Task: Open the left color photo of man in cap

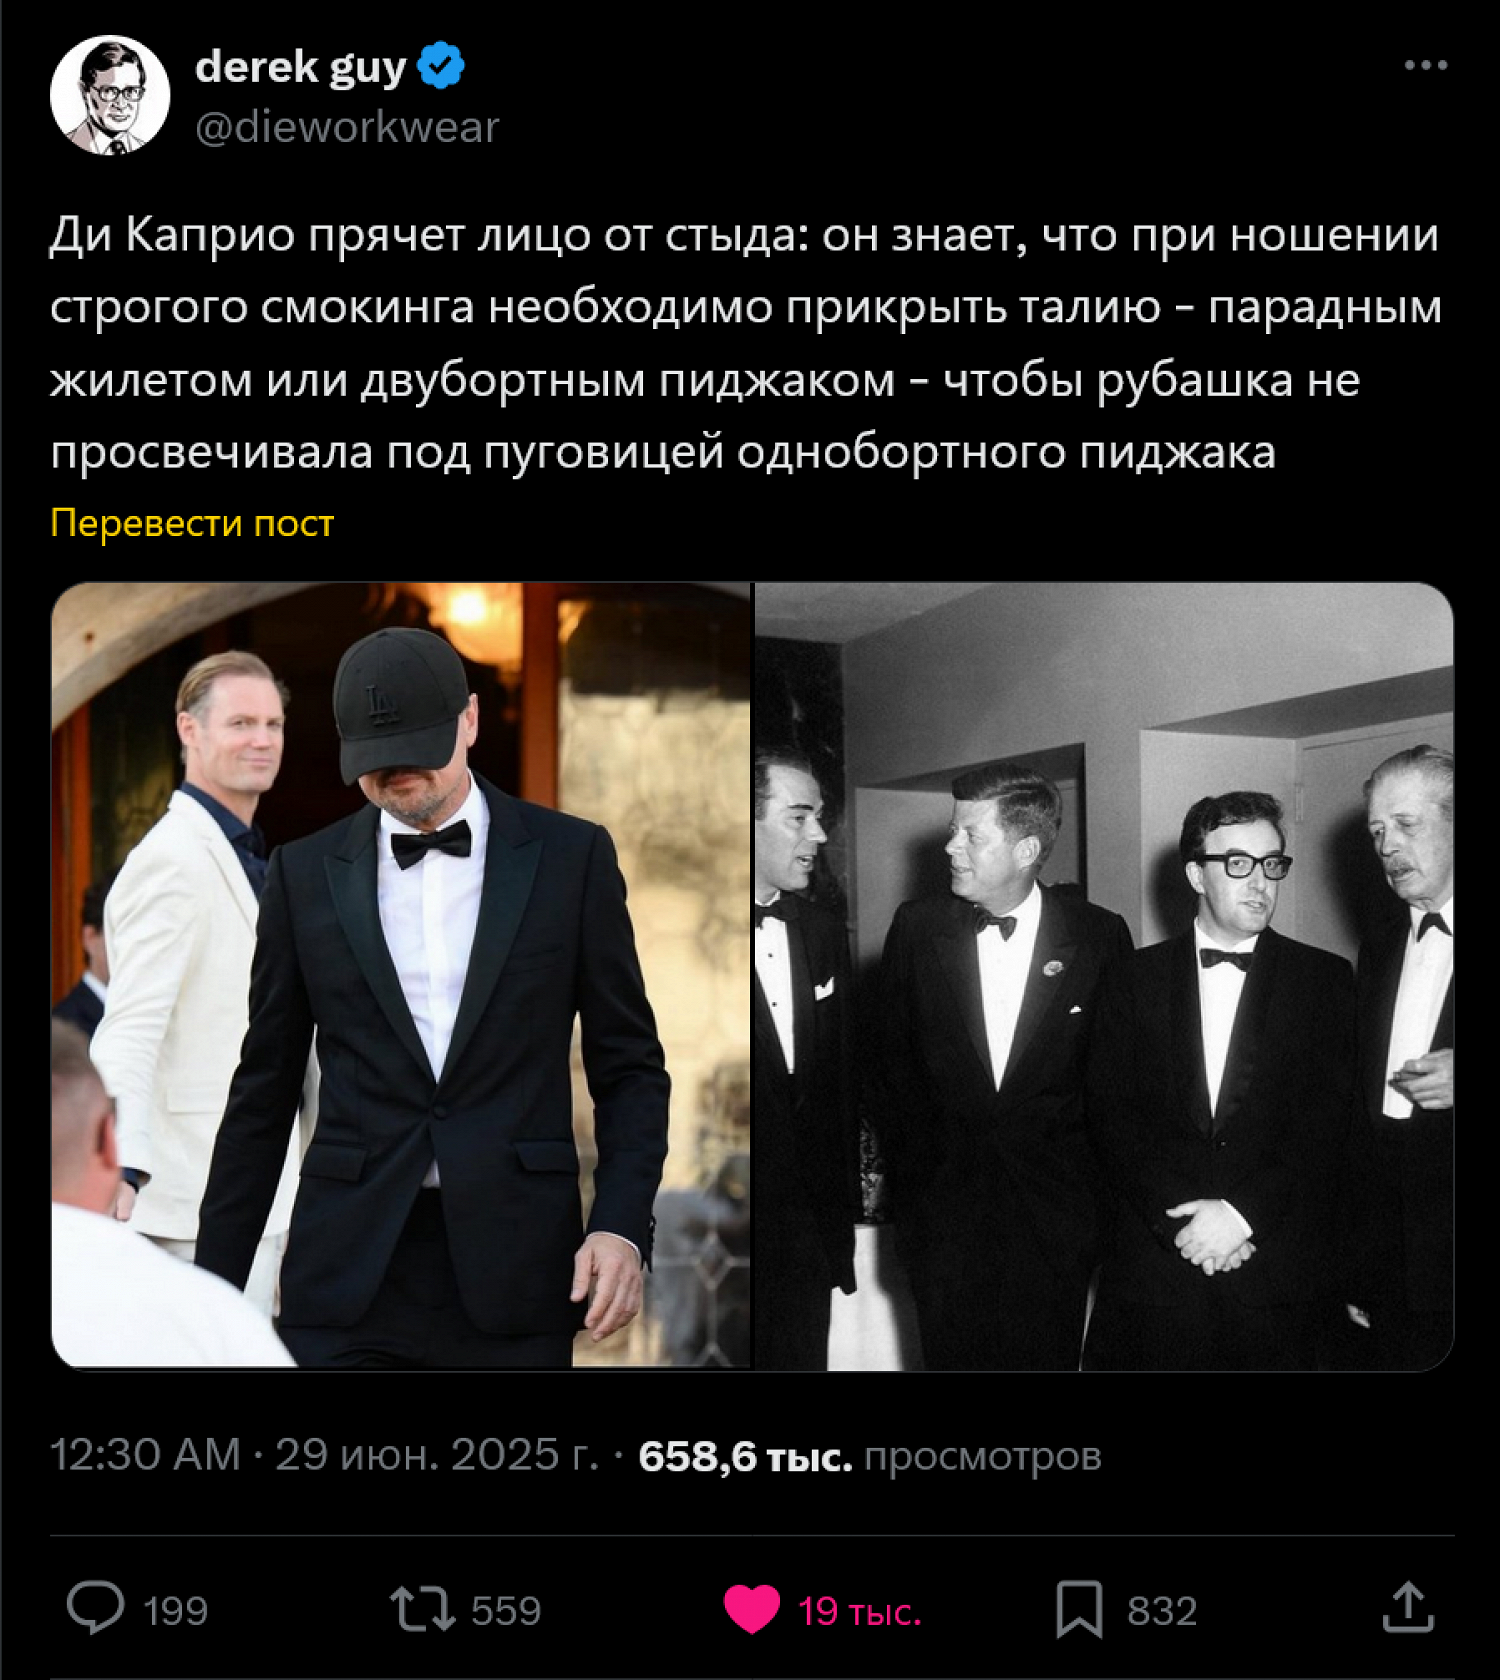Action: click(x=400, y=975)
